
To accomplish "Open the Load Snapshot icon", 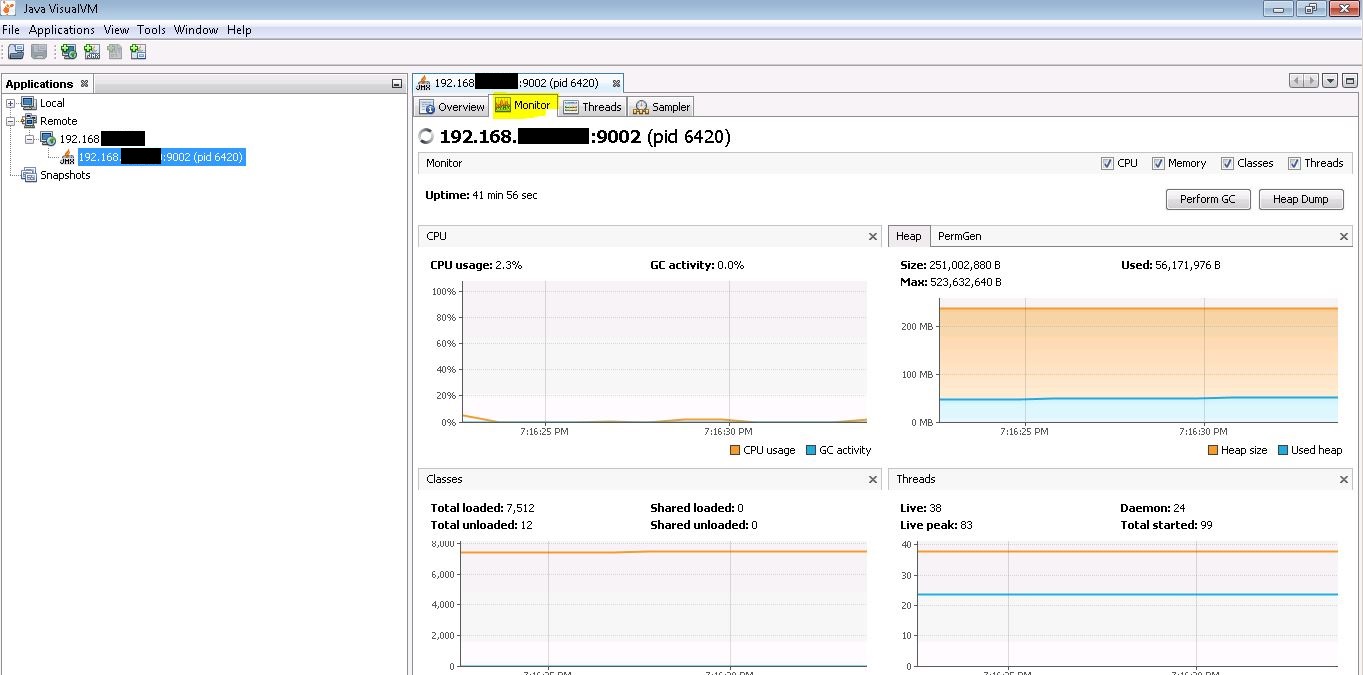I will click(15, 51).
